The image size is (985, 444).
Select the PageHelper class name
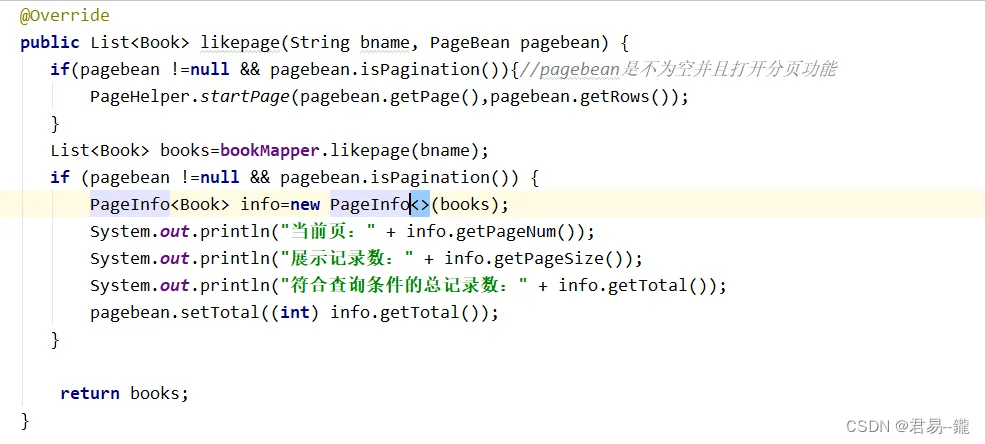pos(140,97)
